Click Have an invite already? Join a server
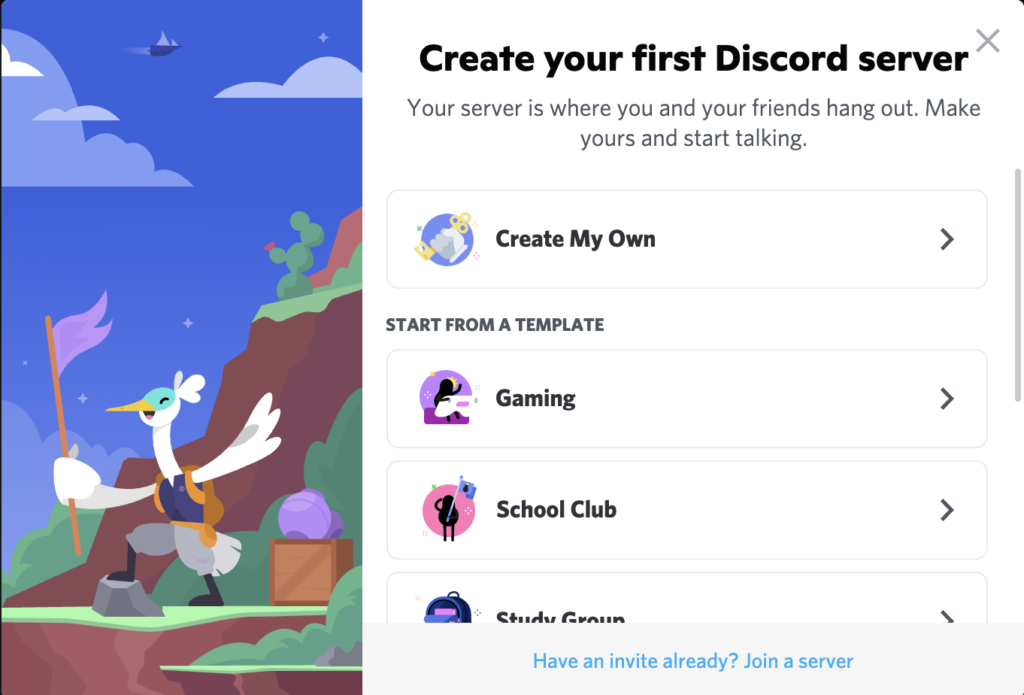This screenshot has width=1024, height=695. tap(693, 661)
